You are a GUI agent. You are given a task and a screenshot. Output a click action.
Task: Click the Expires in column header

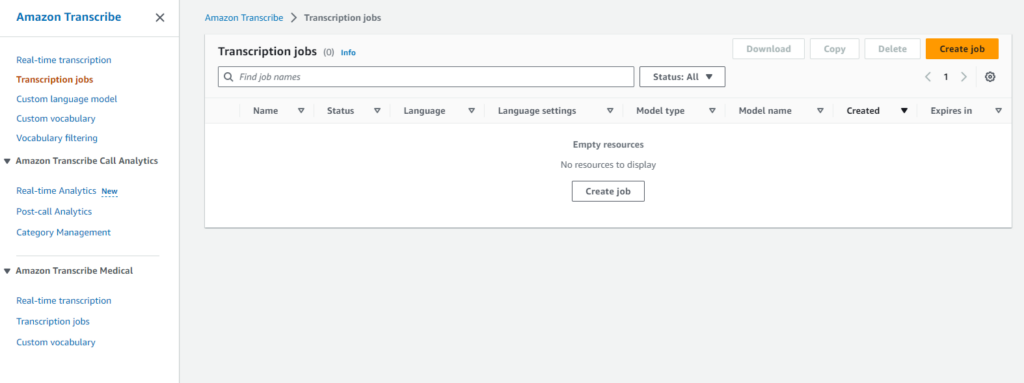[x=951, y=111]
